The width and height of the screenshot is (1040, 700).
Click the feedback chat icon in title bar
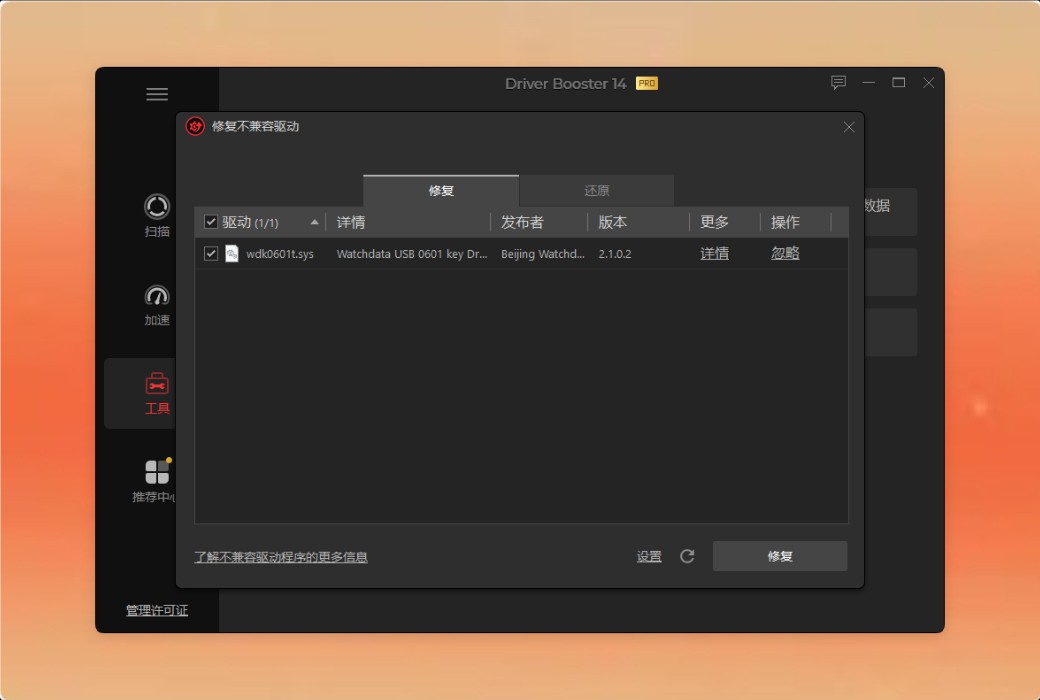838,83
